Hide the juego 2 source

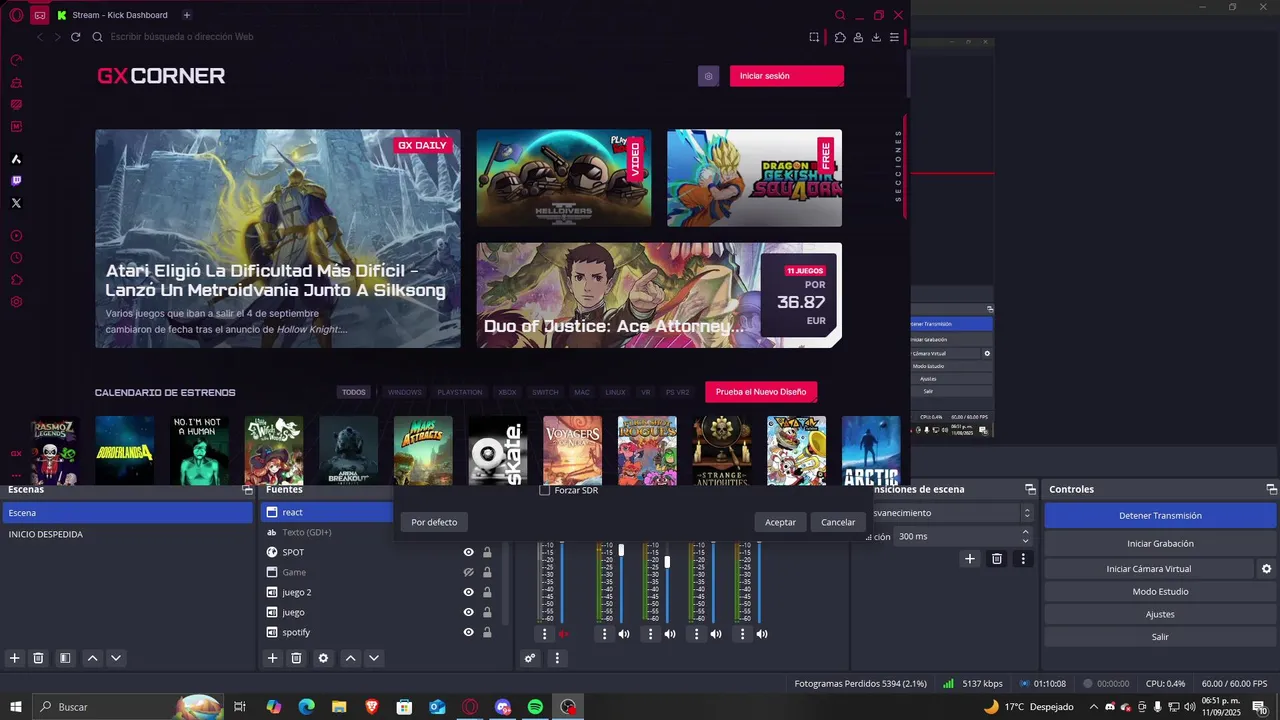(468, 592)
